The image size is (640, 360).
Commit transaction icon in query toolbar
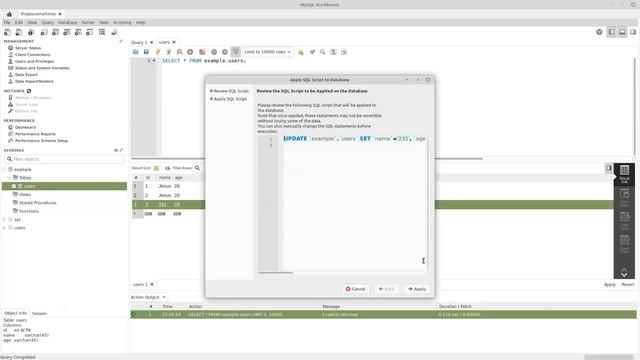(214, 52)
